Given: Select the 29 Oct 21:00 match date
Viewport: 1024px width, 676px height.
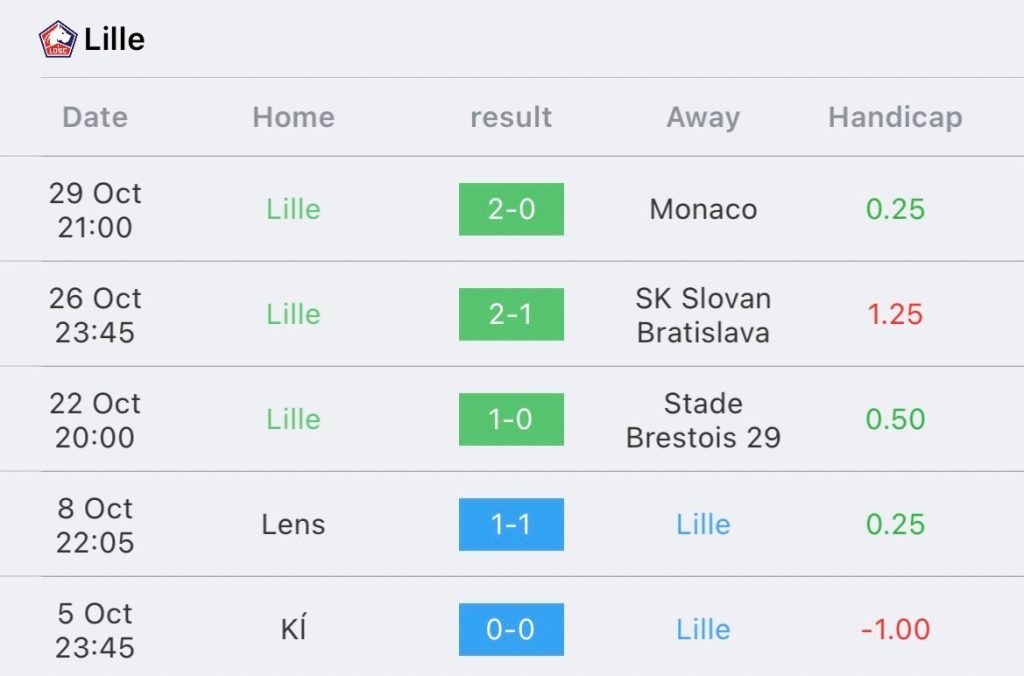Looking at the screenshot, I should click(x=95, y=210).
